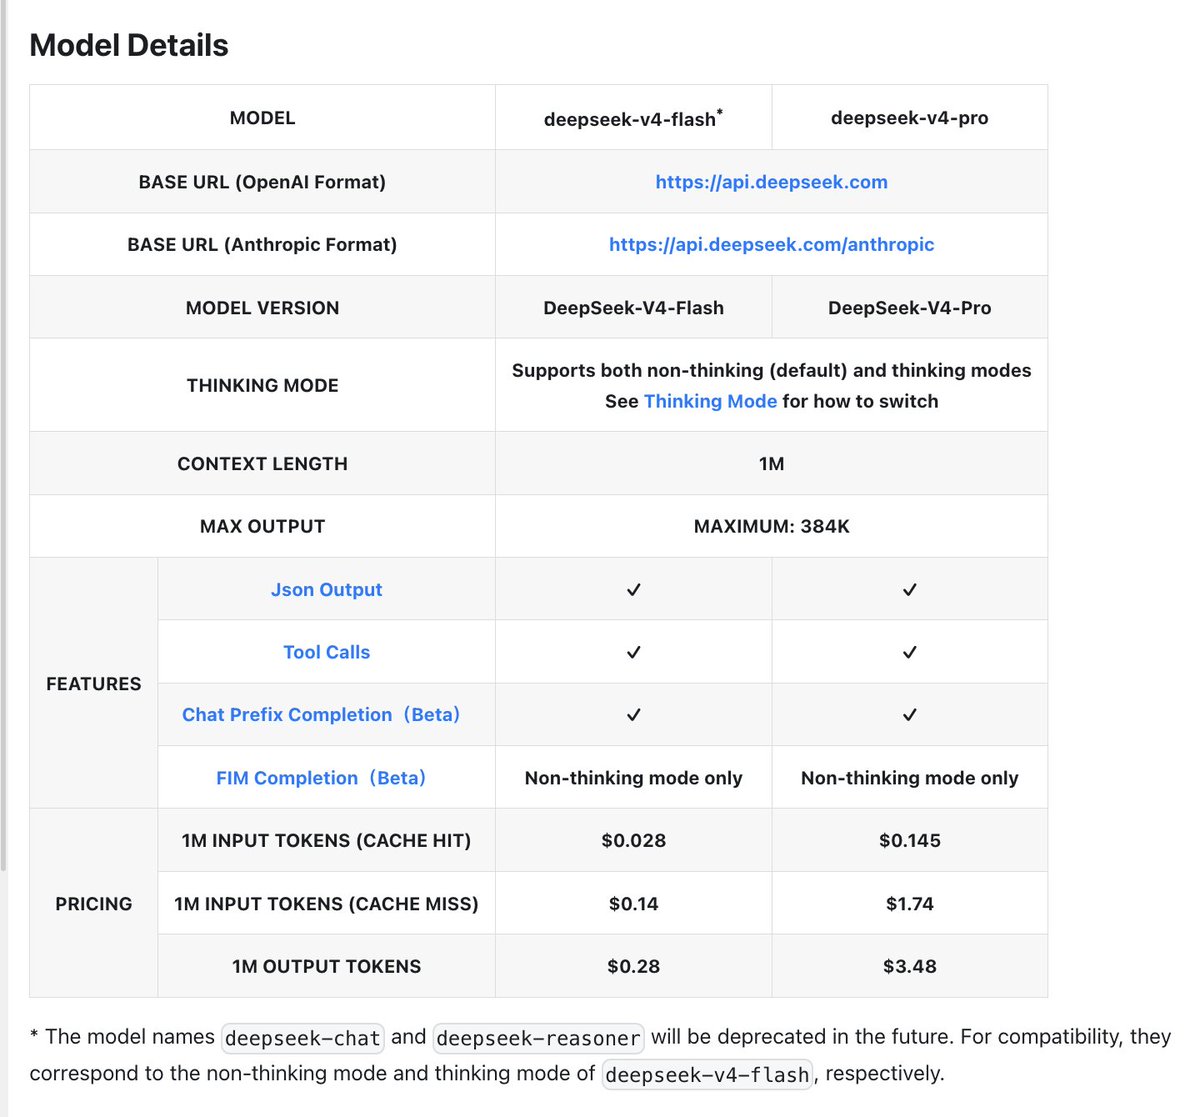Screen dimensions: 1200x1117
Task: Select the CONTEXT LENGTH 1M cell
Action: (771, 463)
